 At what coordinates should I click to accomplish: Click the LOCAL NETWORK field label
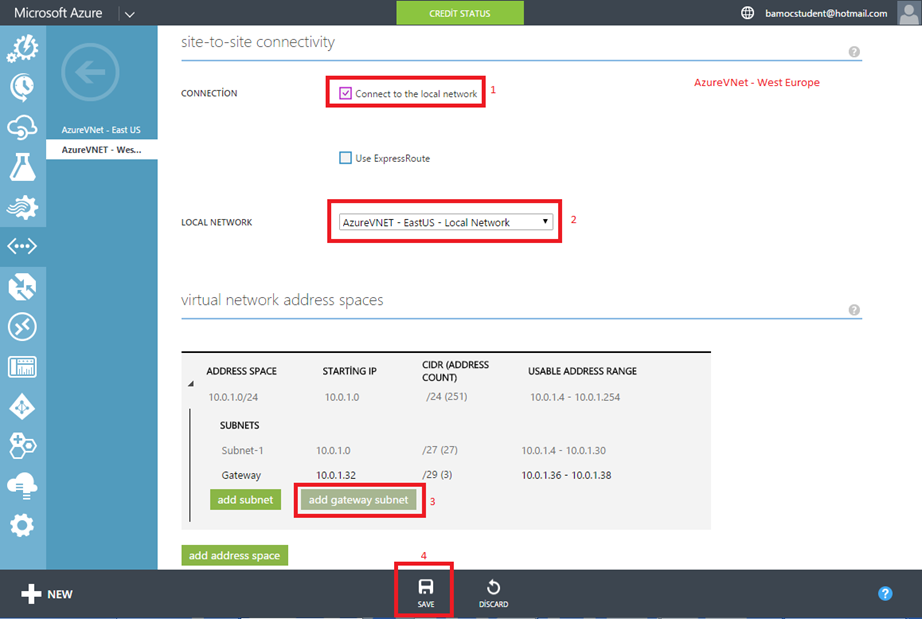tap(216, 222)
